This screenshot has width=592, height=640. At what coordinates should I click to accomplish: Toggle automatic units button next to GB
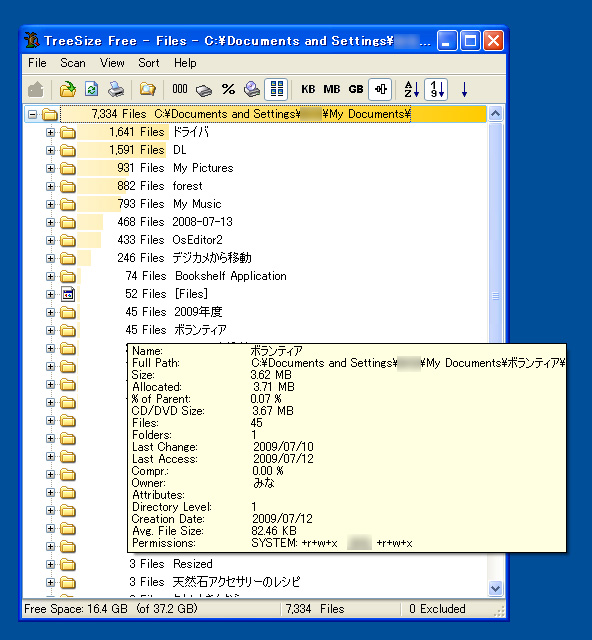[381, 89]
